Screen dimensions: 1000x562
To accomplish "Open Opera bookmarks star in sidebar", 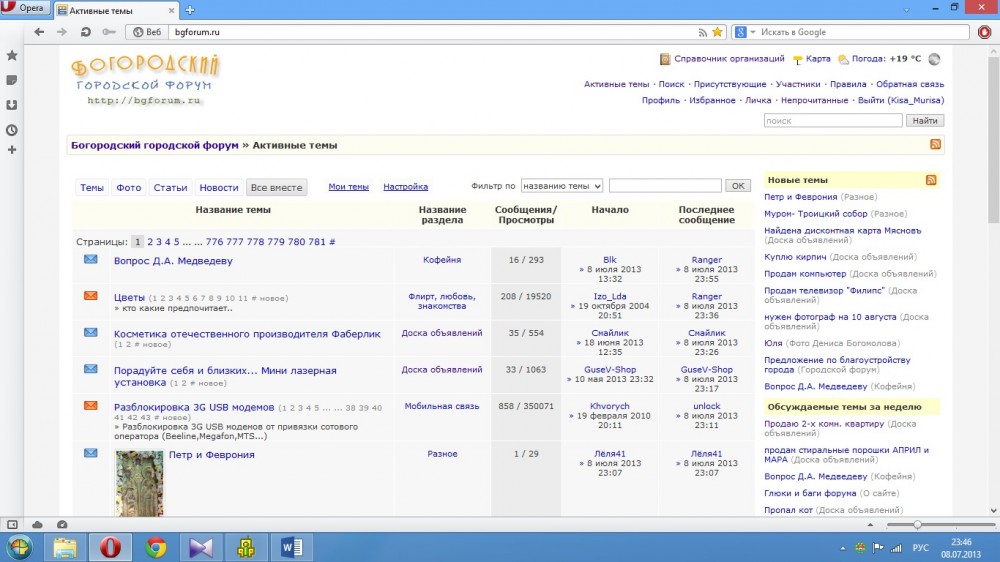I will tap(12, 56).
